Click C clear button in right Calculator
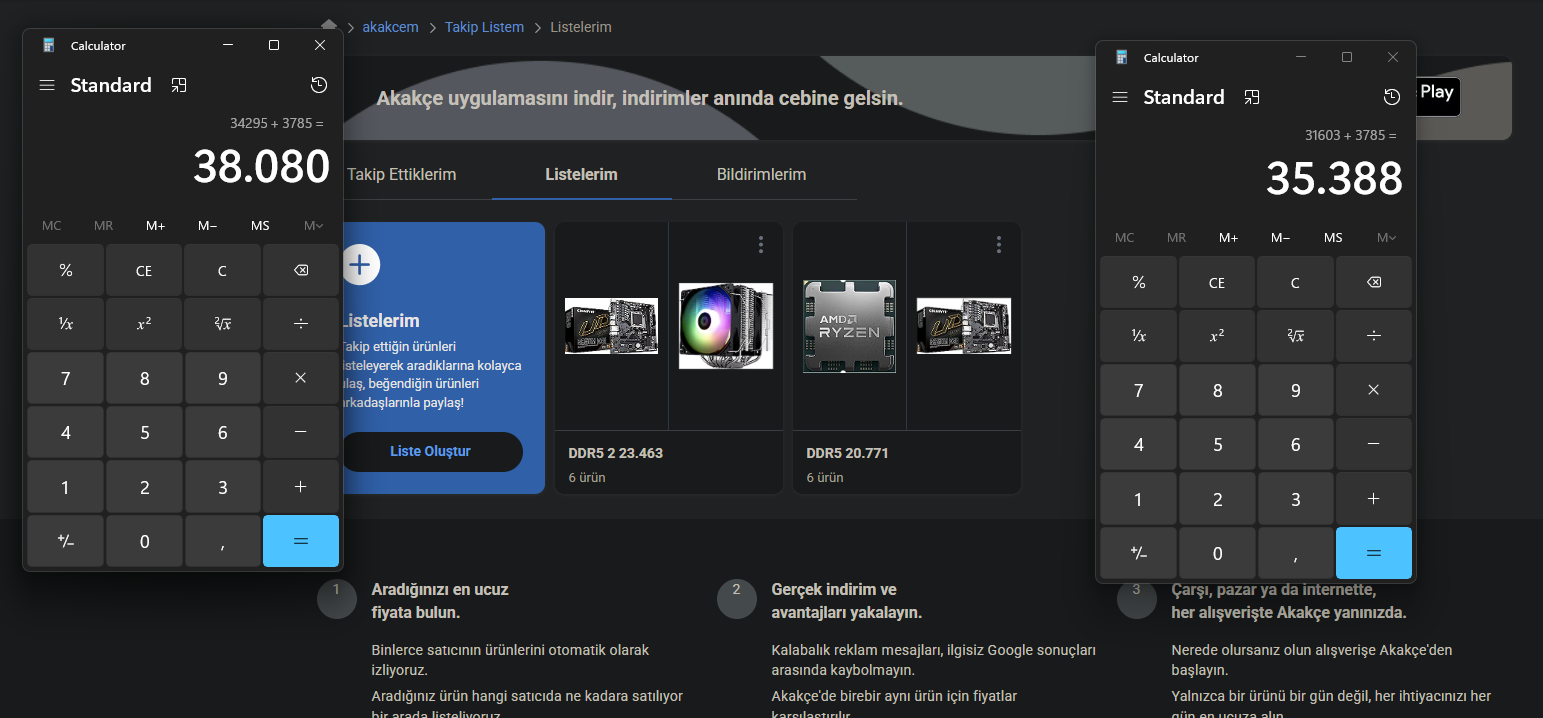Image resolution: width=1543 pixels, height=718 pixels. pos(1295,282)
